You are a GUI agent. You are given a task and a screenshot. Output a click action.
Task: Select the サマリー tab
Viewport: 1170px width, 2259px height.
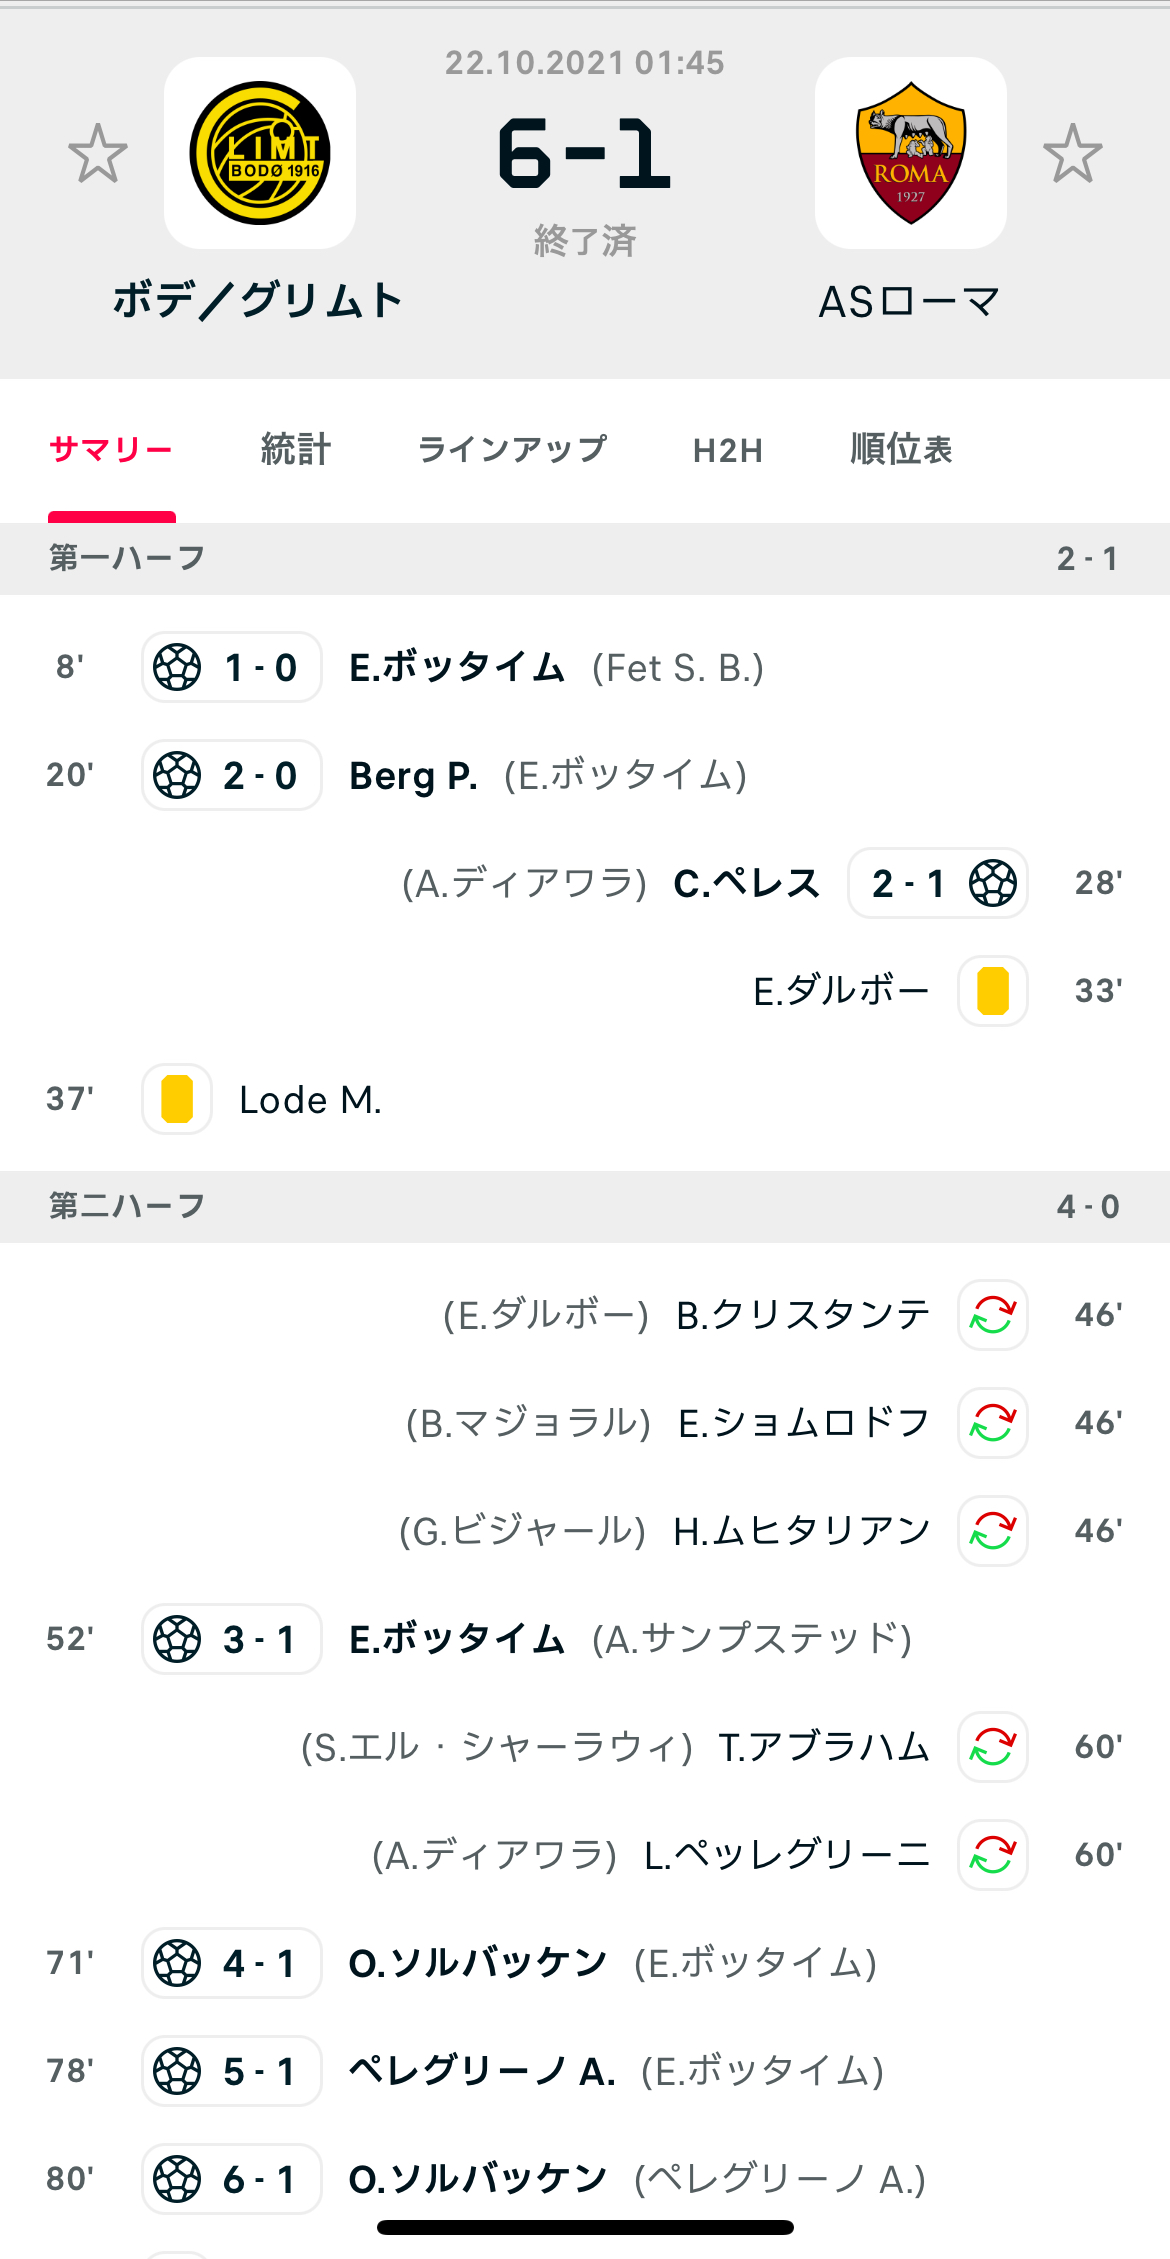[x=111, y=450]
